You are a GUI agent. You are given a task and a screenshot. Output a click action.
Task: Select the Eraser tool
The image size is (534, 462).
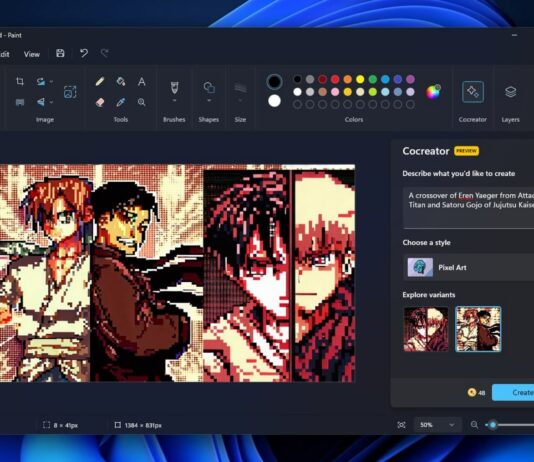pyautogui.click(x=100, y=102)
